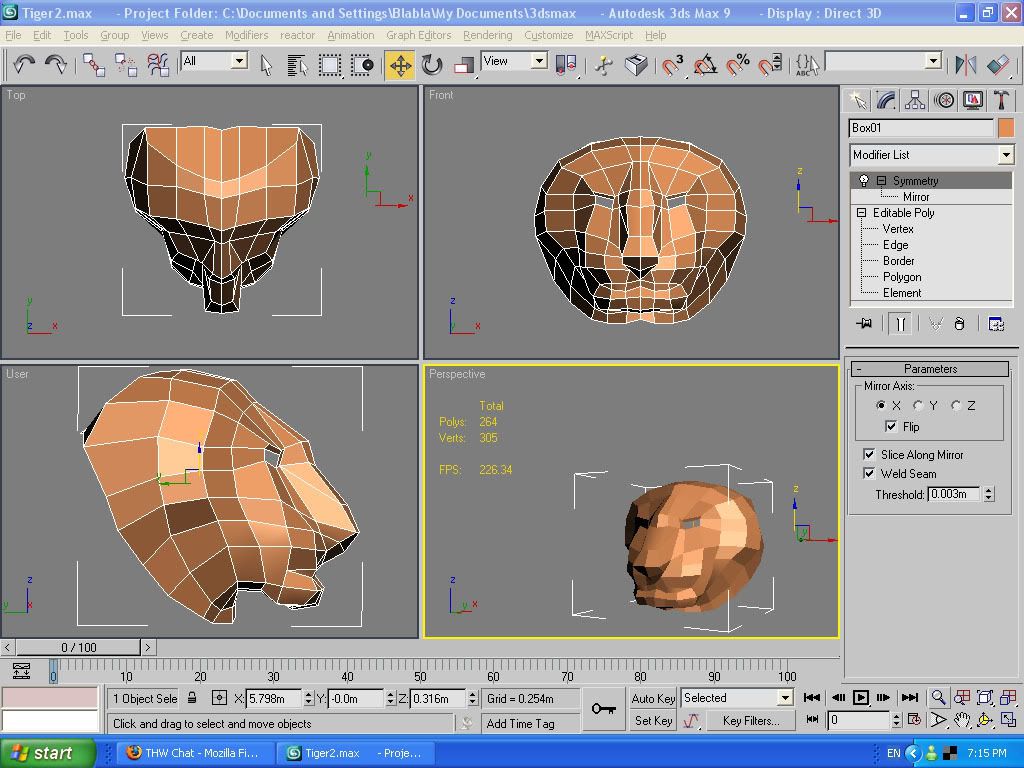Click the Threshold spinner arrows

(989, 494)
